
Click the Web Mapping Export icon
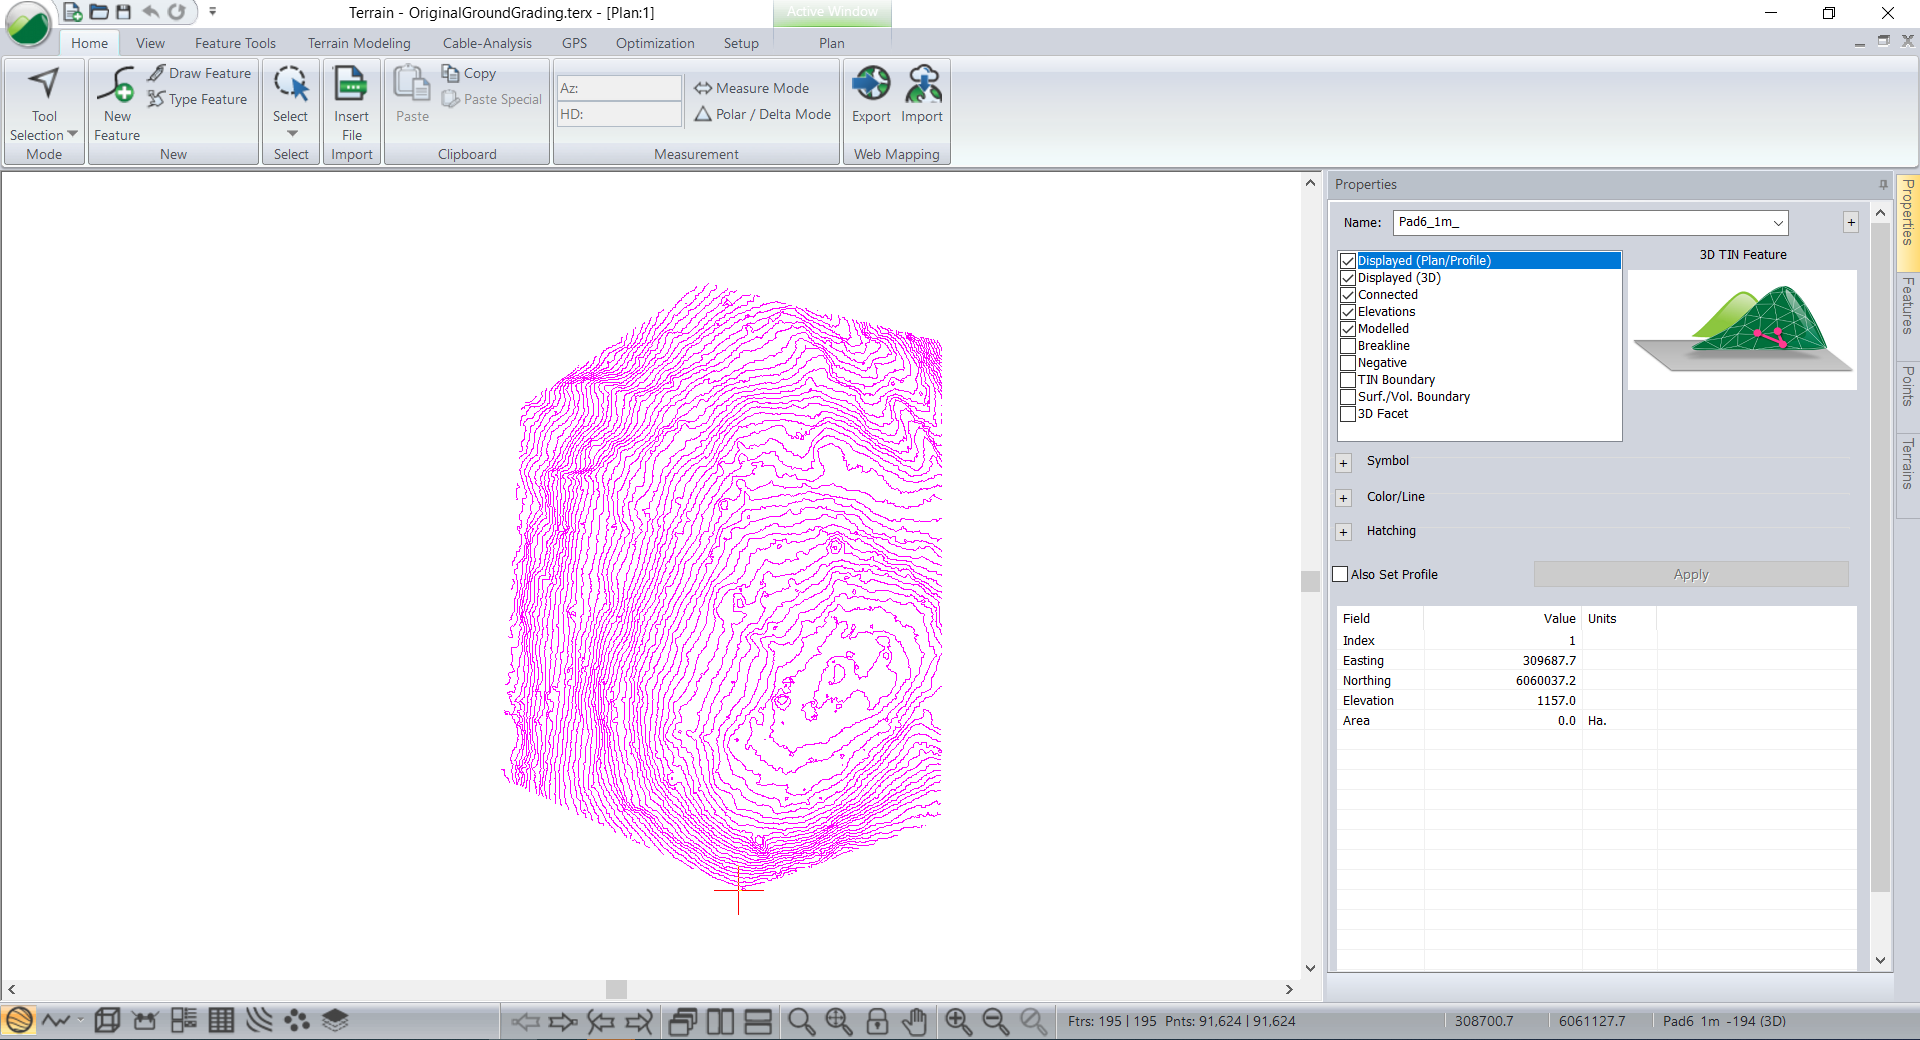[x=871, y=85]
